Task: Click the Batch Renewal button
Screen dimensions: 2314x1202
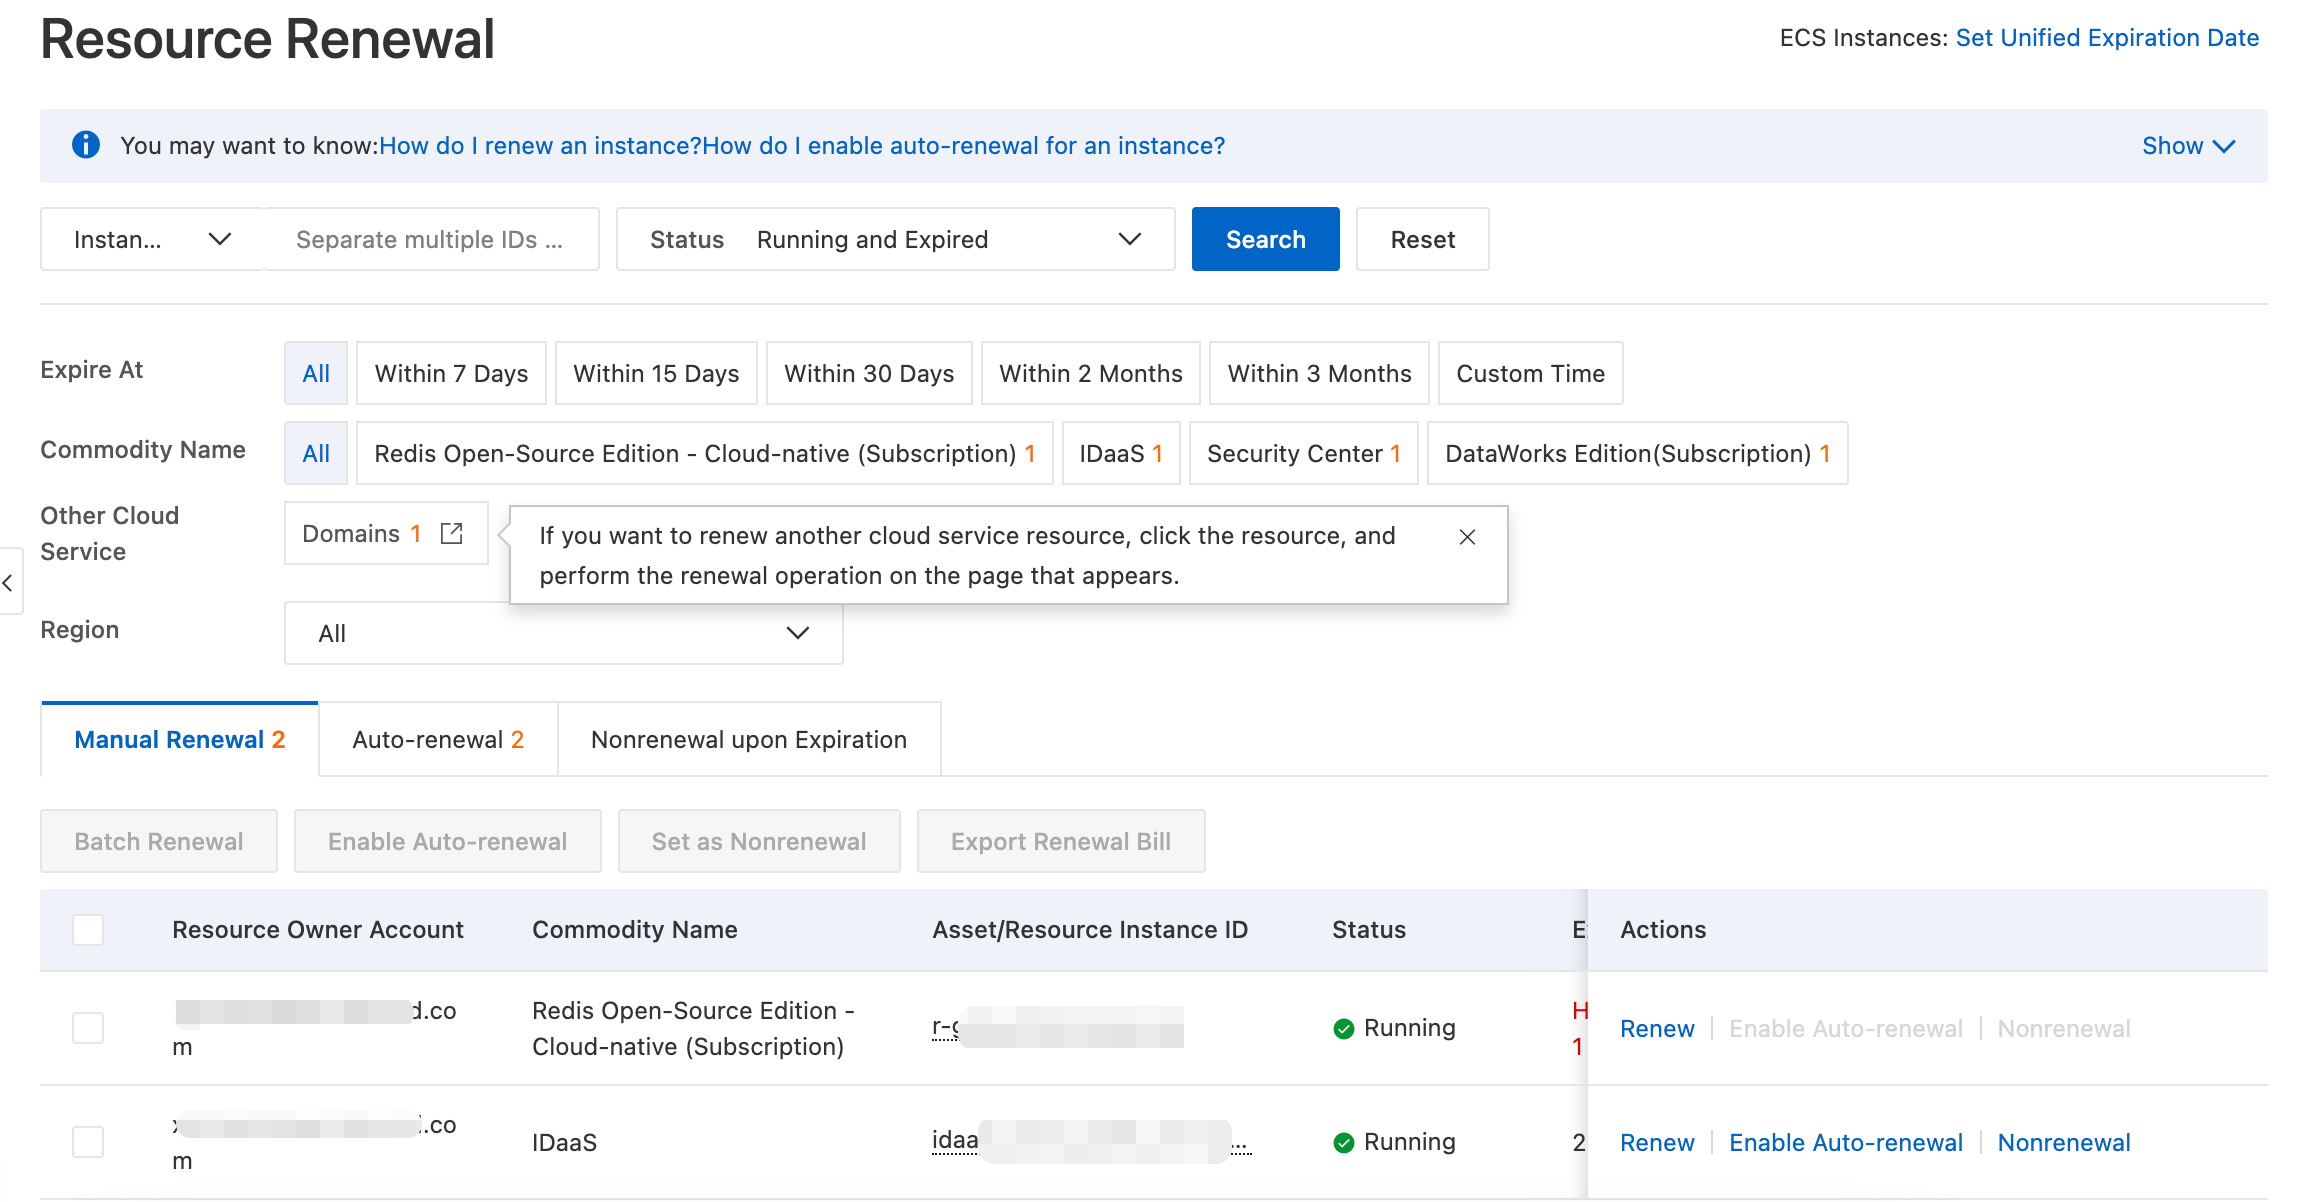Action: 159,841
